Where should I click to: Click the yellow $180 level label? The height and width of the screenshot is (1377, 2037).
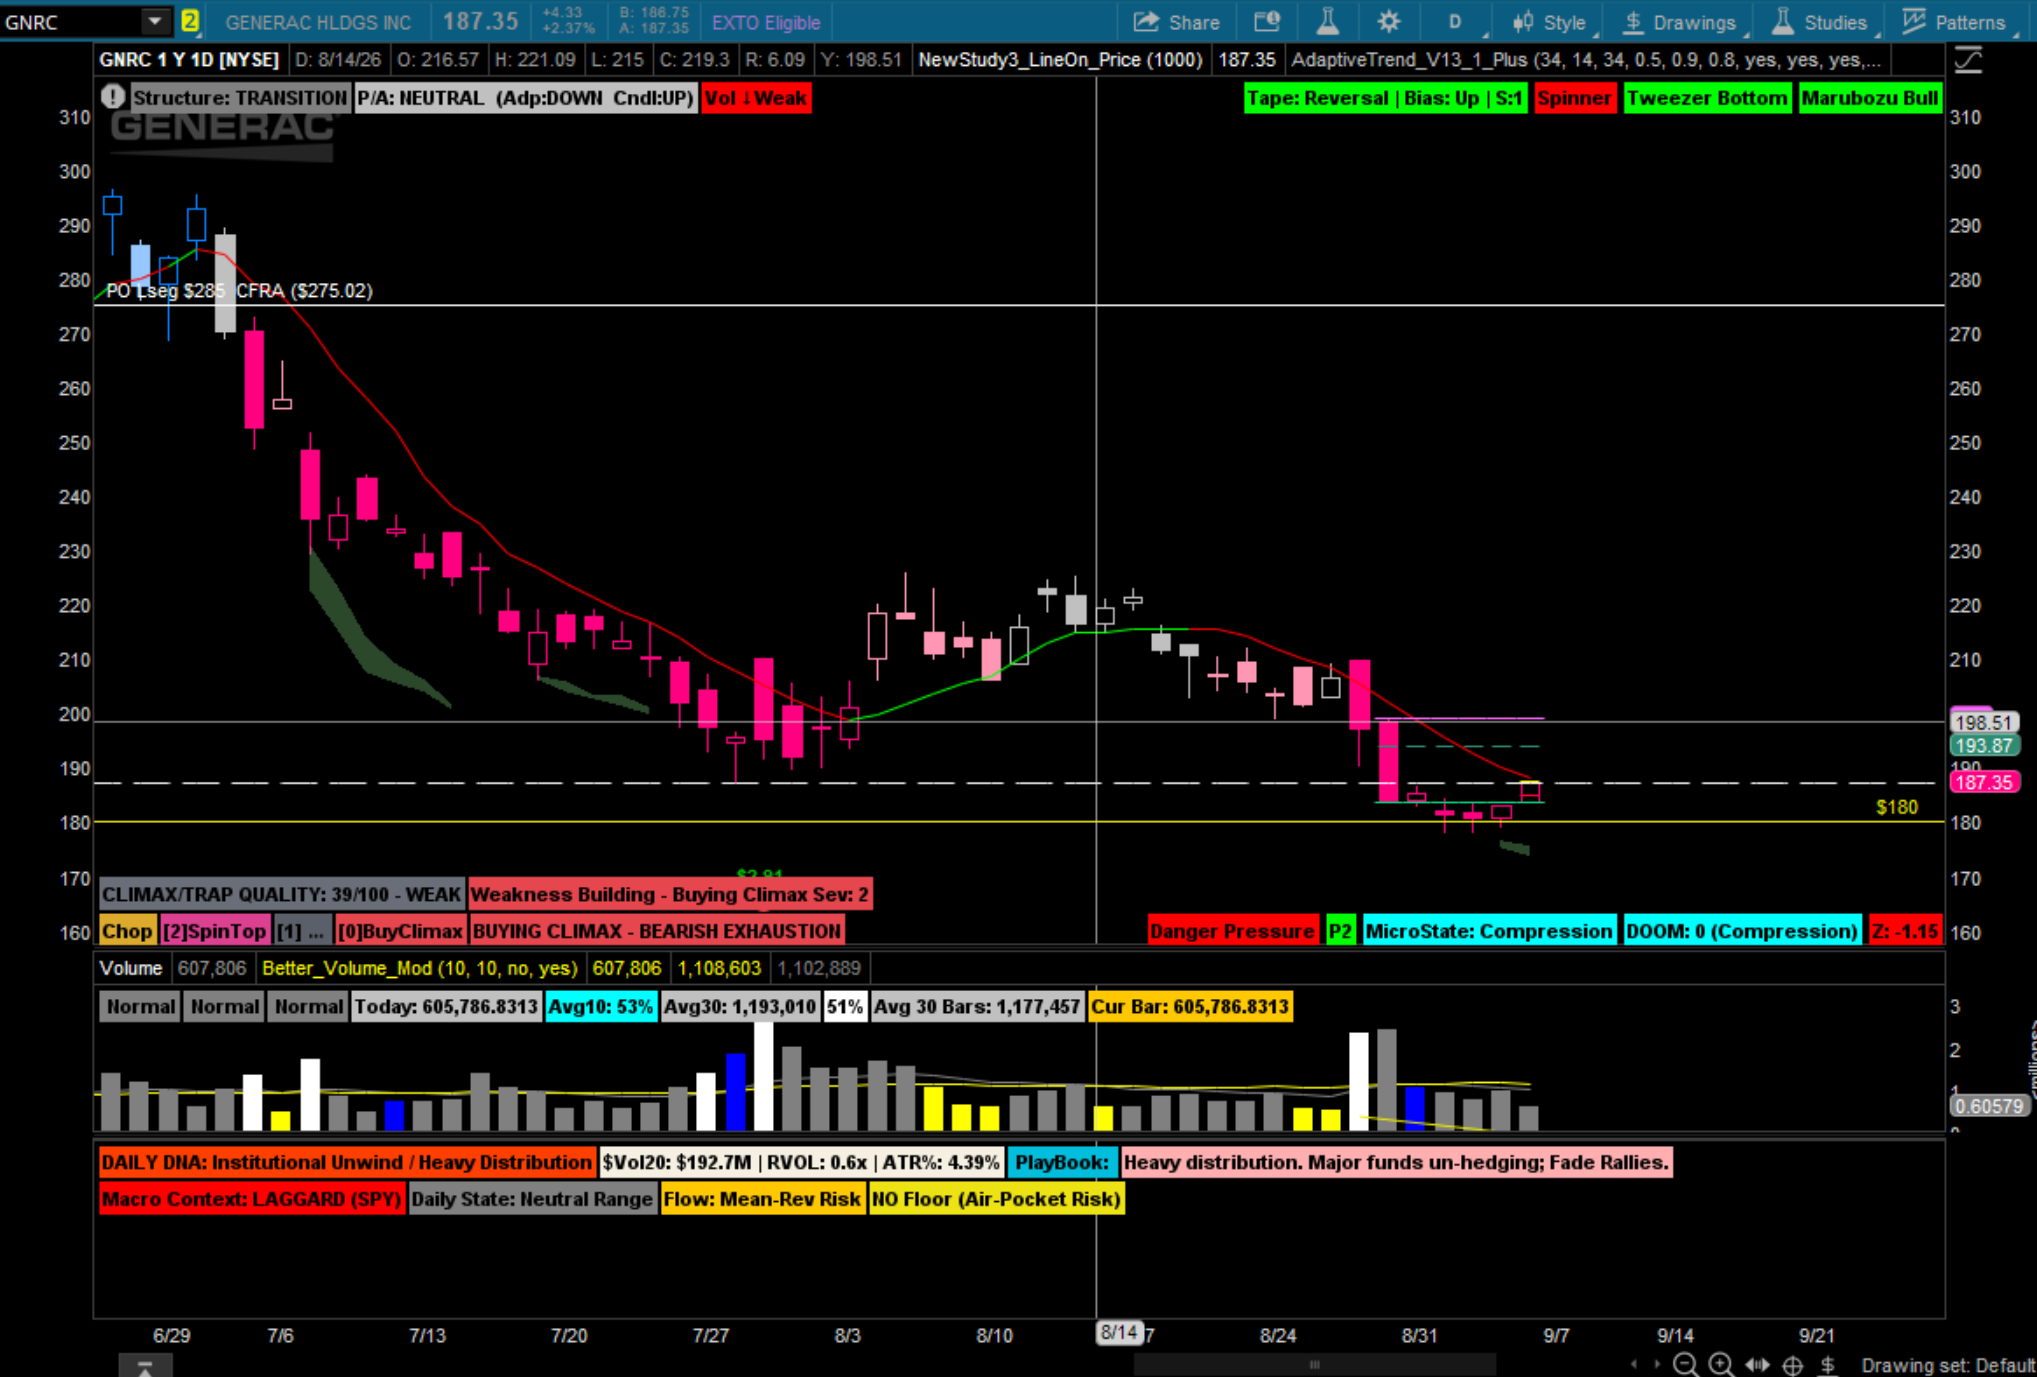(x=1897, y=807)
